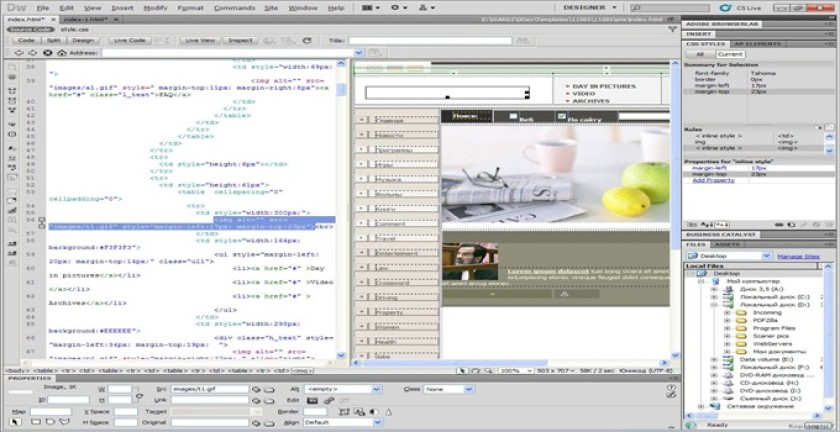Click Show Category View icon in CSS panel
The height and width of the screenshot is (432, 840).
tap(692, 225)
